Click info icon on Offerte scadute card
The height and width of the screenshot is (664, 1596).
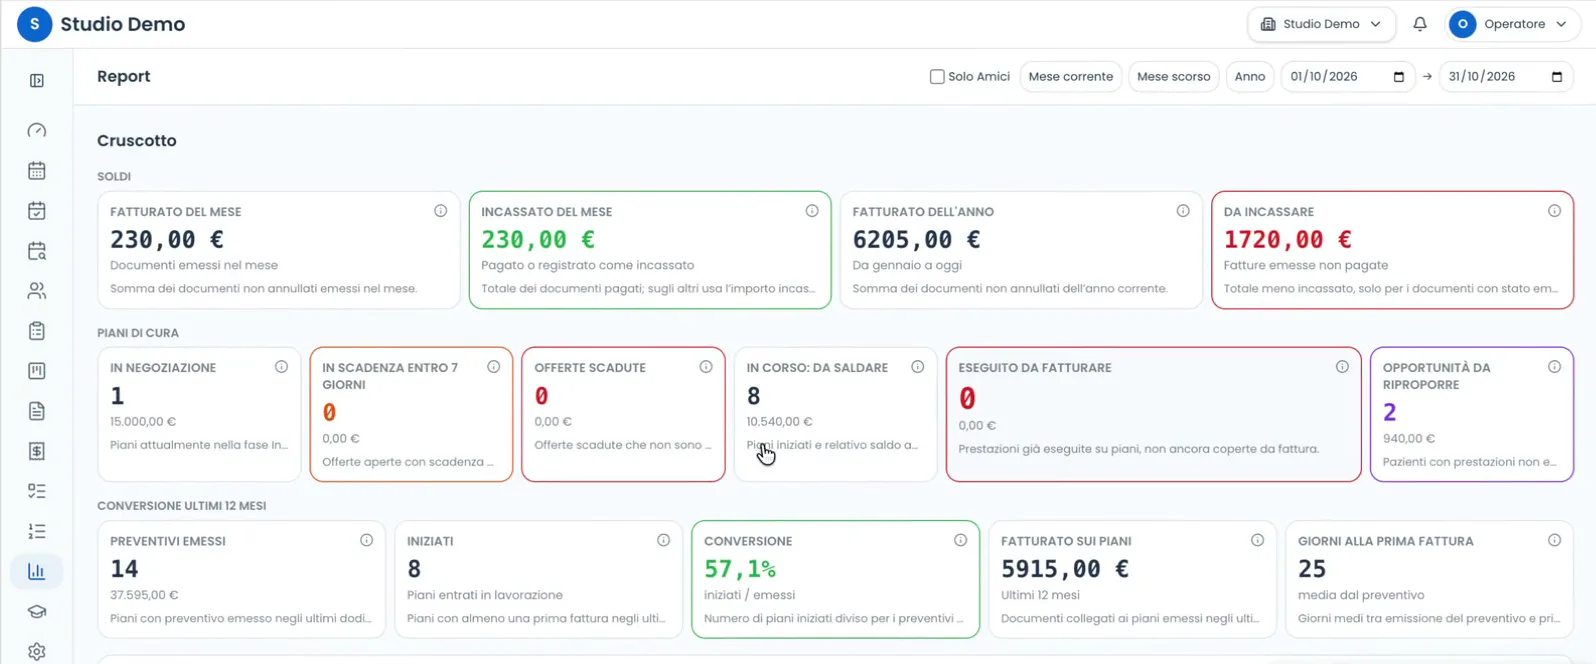(x=706, y=367)
